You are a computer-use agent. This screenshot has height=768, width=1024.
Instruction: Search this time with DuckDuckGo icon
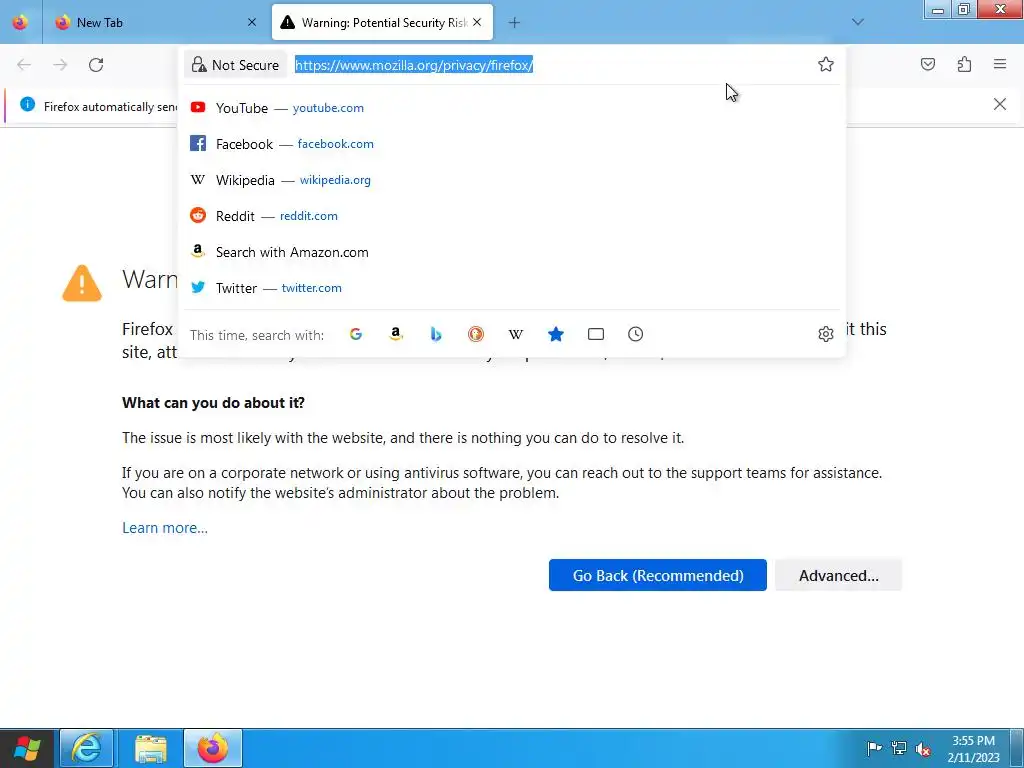pyautogui.click(x=476, y=334)
